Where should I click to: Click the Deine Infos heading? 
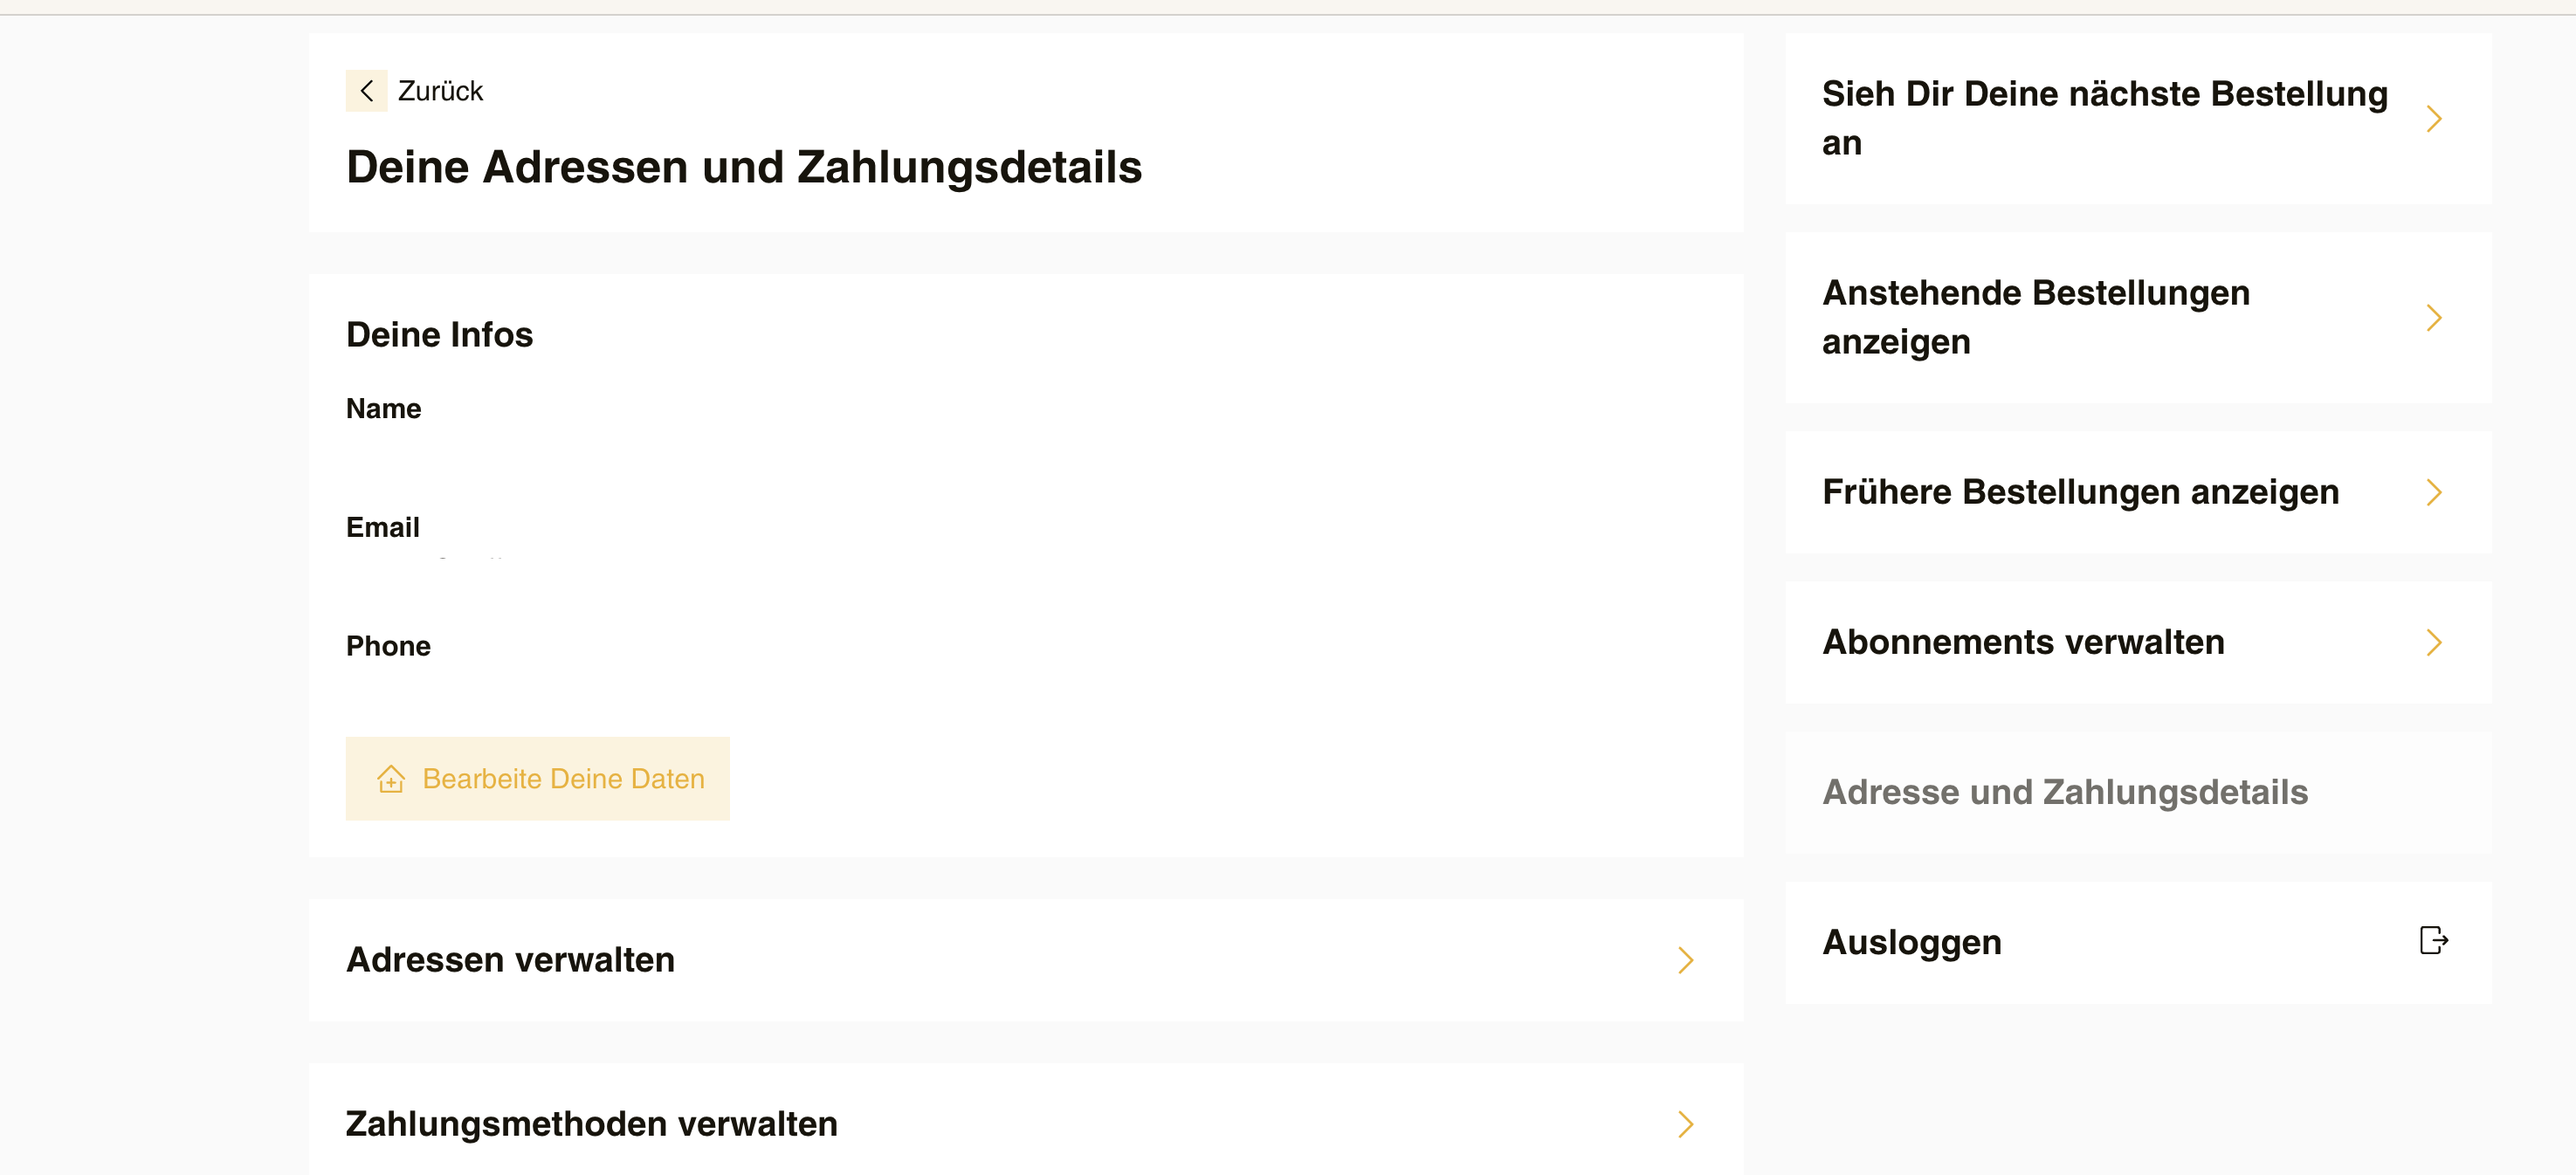[439, 334]
